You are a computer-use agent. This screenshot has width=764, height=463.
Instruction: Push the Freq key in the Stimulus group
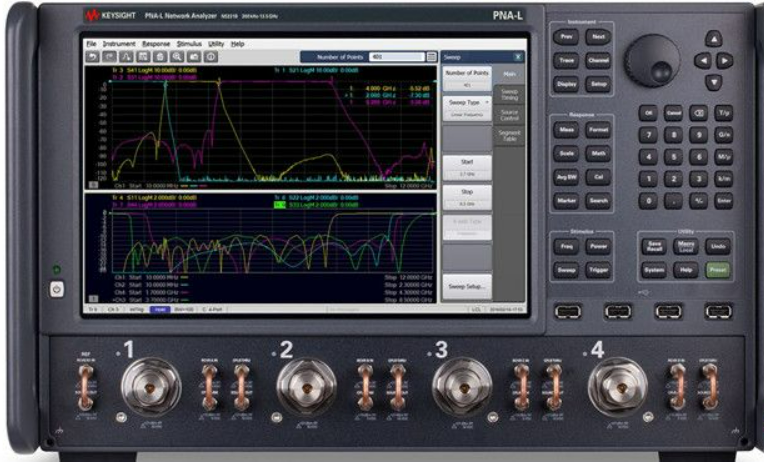[x=566, y=246]
